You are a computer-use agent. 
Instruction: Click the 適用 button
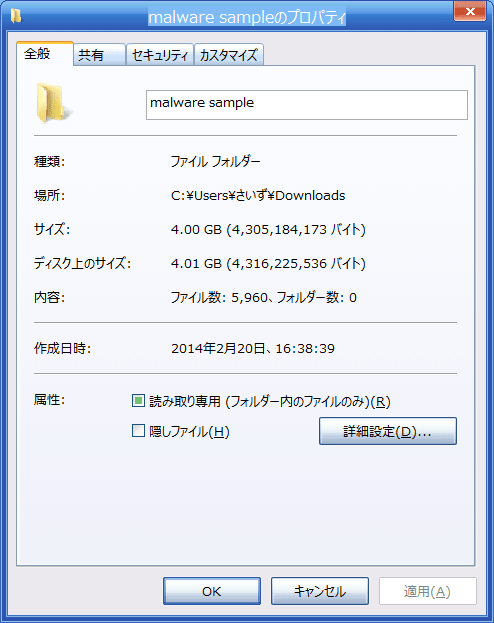(x=428, y=591)
